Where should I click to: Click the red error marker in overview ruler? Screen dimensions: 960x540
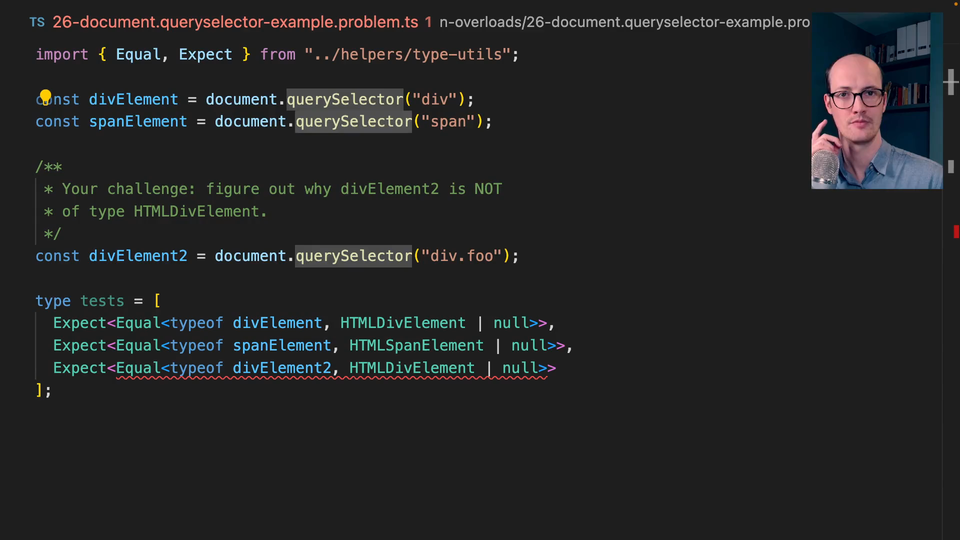tap(956, 232)
